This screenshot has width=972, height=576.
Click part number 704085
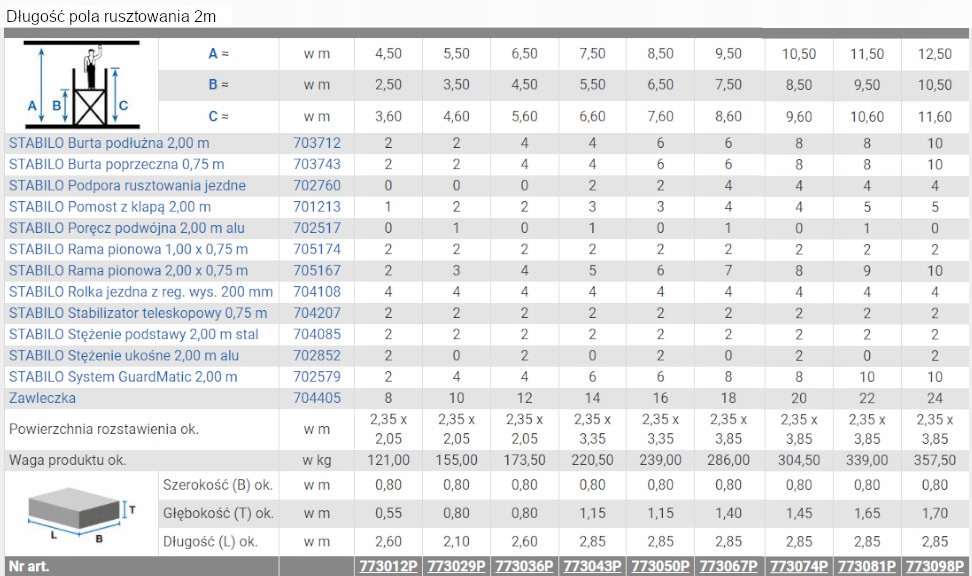[317, 334]
